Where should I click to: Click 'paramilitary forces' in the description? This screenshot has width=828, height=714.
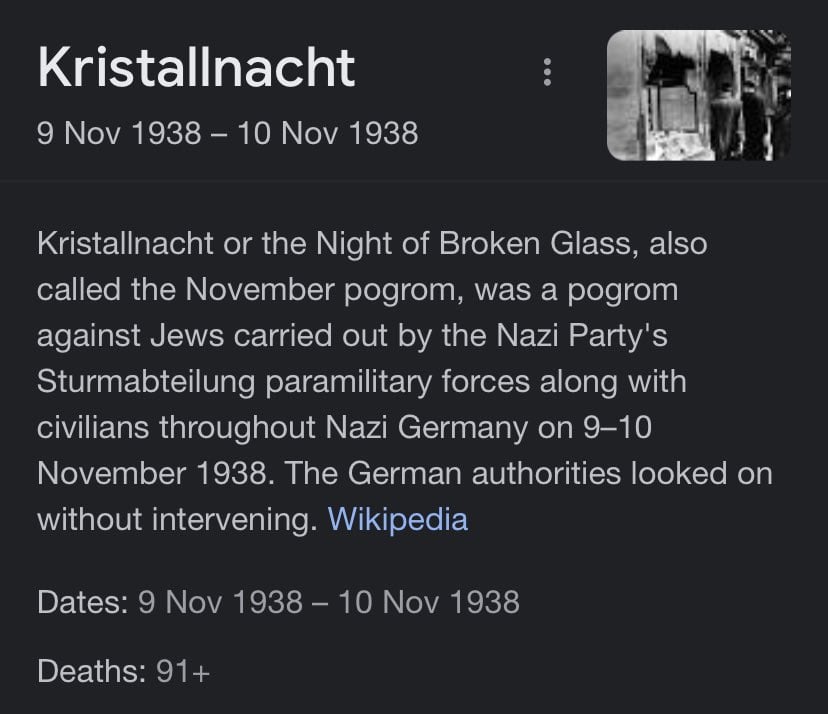398,382
